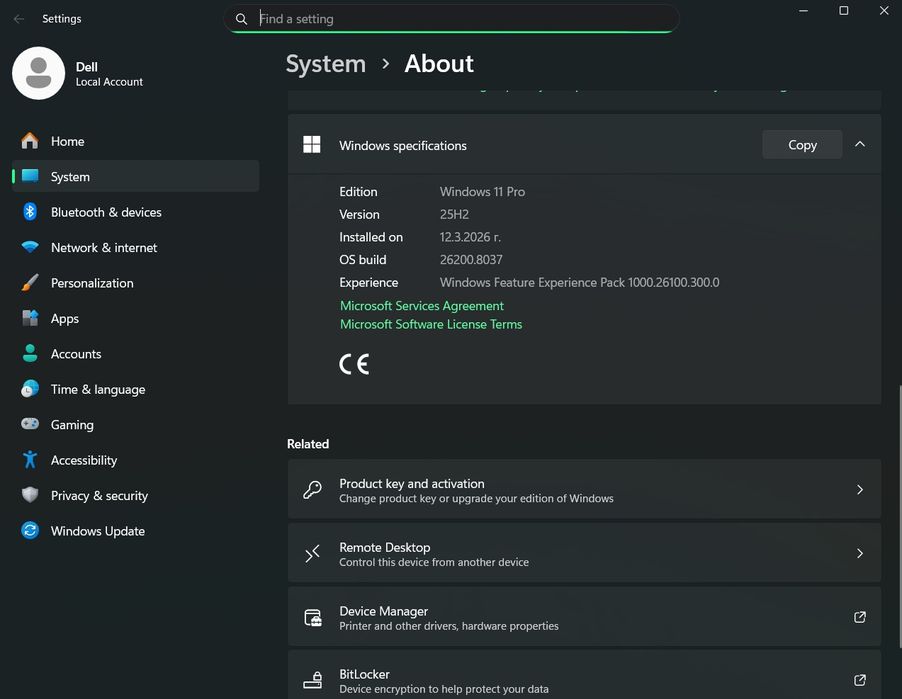
Task: Click the Time & language globe icon
Action: pyautogui.click(x=30, y=389)
